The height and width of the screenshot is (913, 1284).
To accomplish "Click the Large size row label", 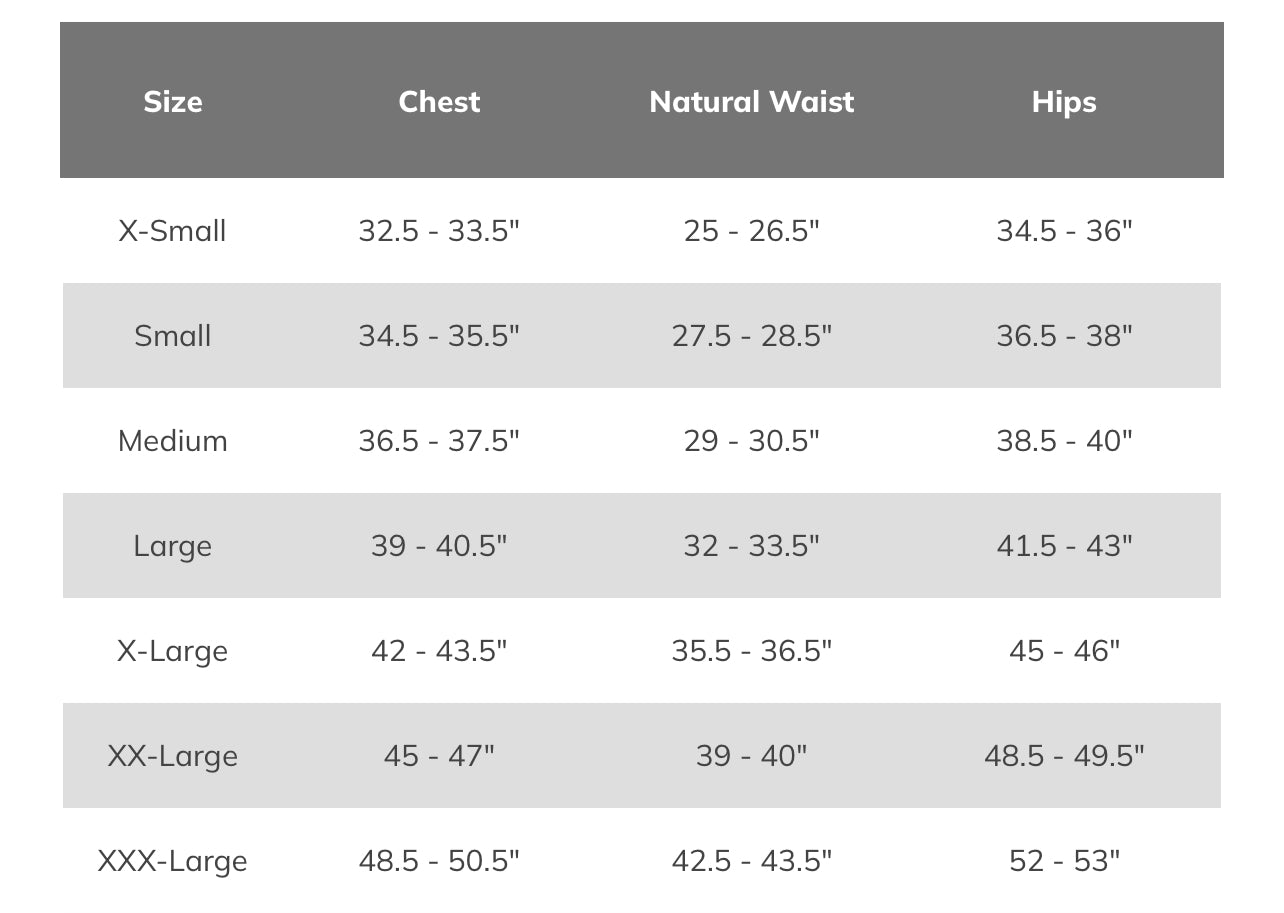I will point(173,546).
